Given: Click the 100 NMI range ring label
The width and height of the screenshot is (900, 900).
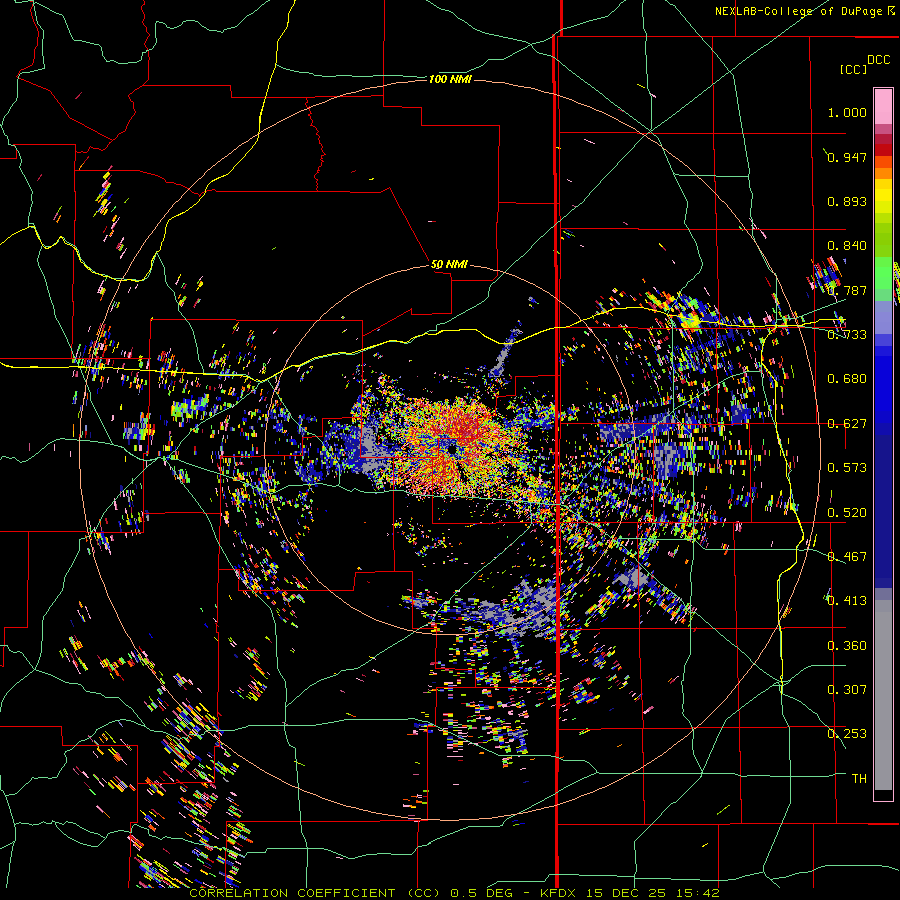Looking at the screenshot, I should pos(450,79).
